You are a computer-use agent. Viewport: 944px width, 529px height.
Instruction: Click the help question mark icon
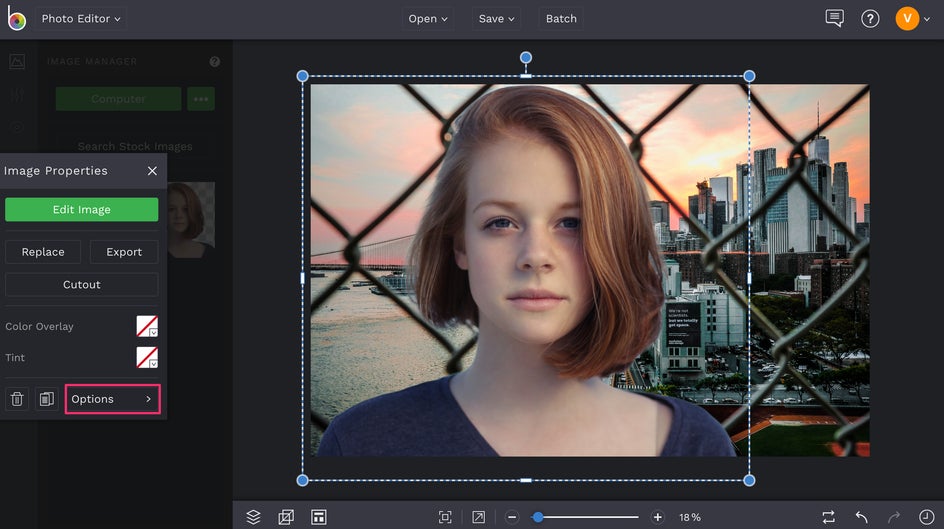coord(870,18)
